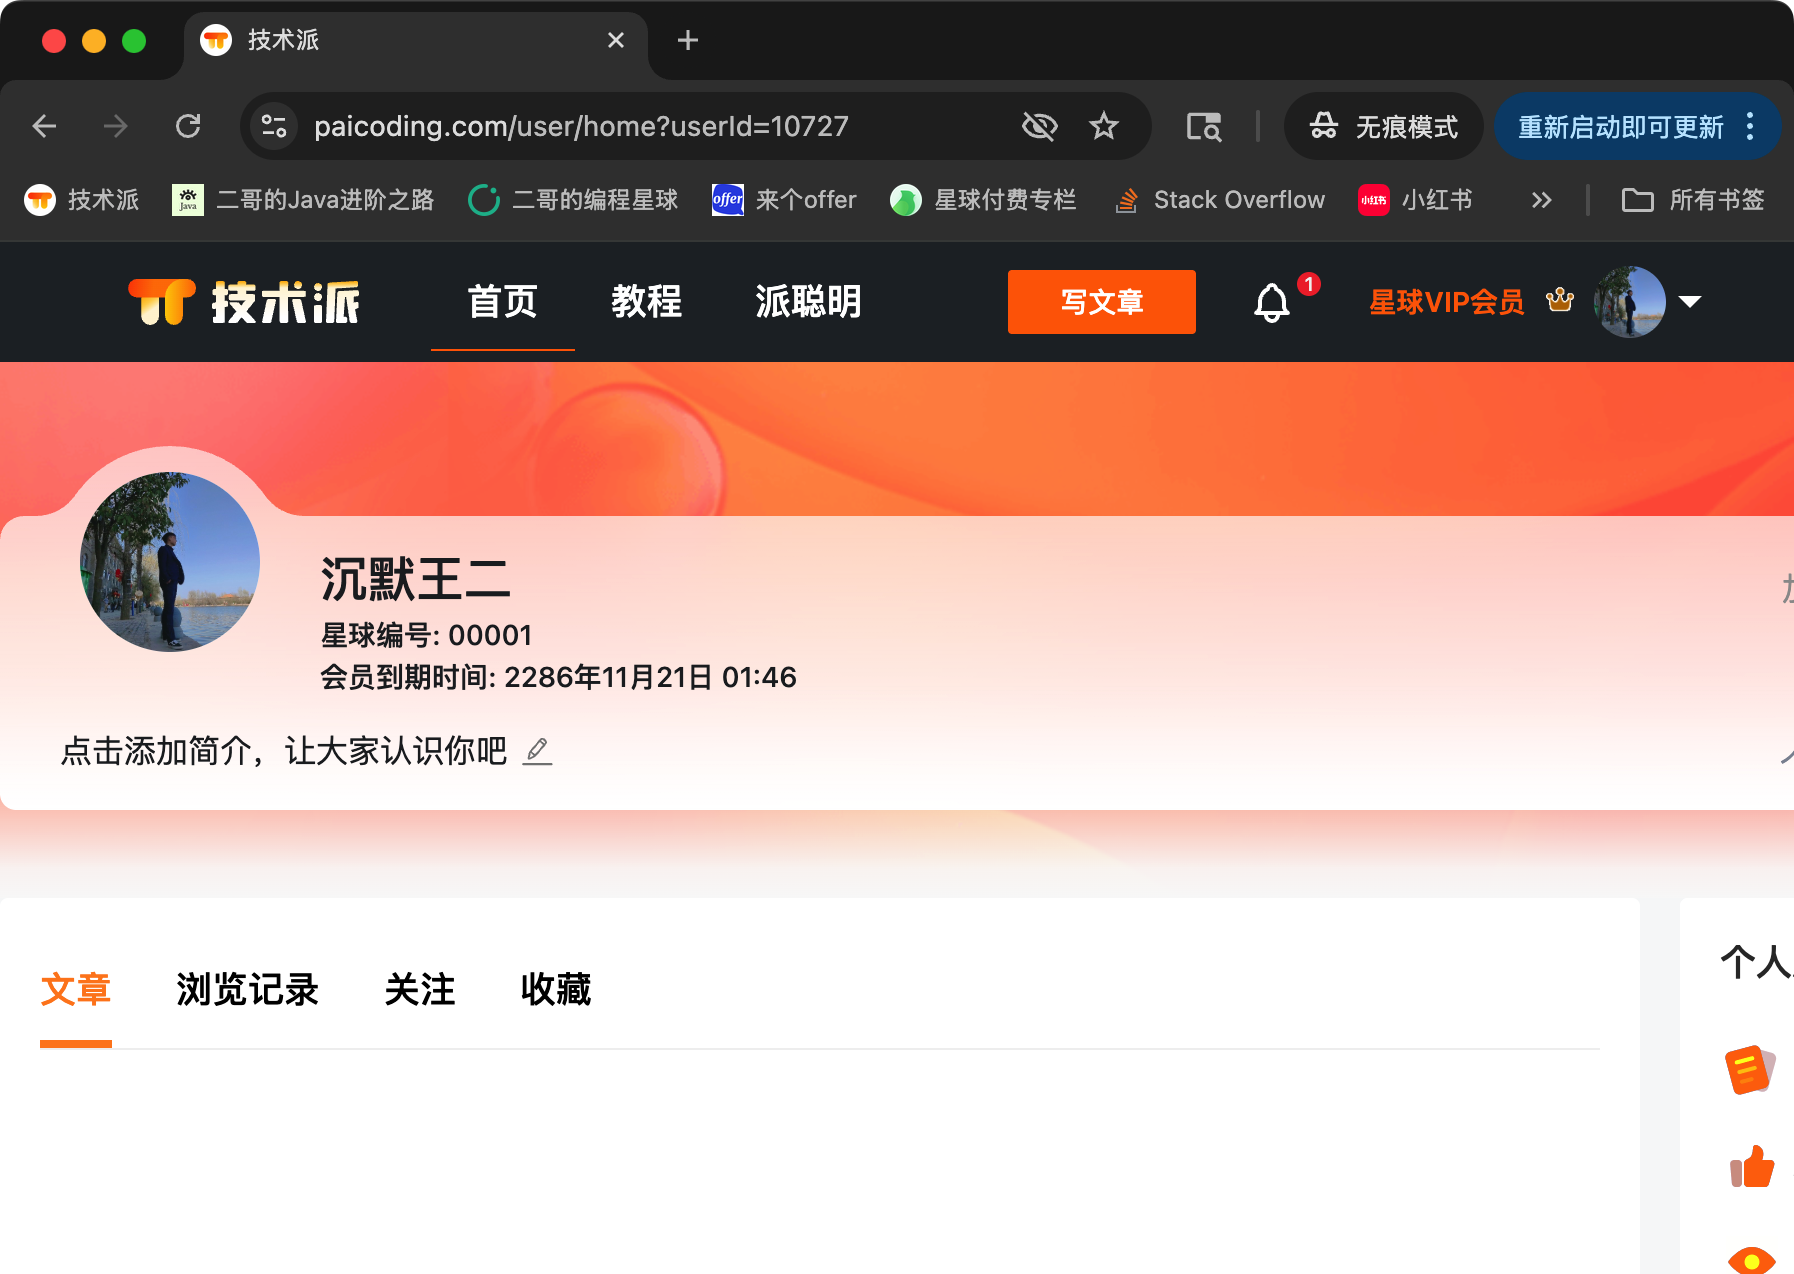
Task: Click the orange article document icon
Action: point(1749,1069)
